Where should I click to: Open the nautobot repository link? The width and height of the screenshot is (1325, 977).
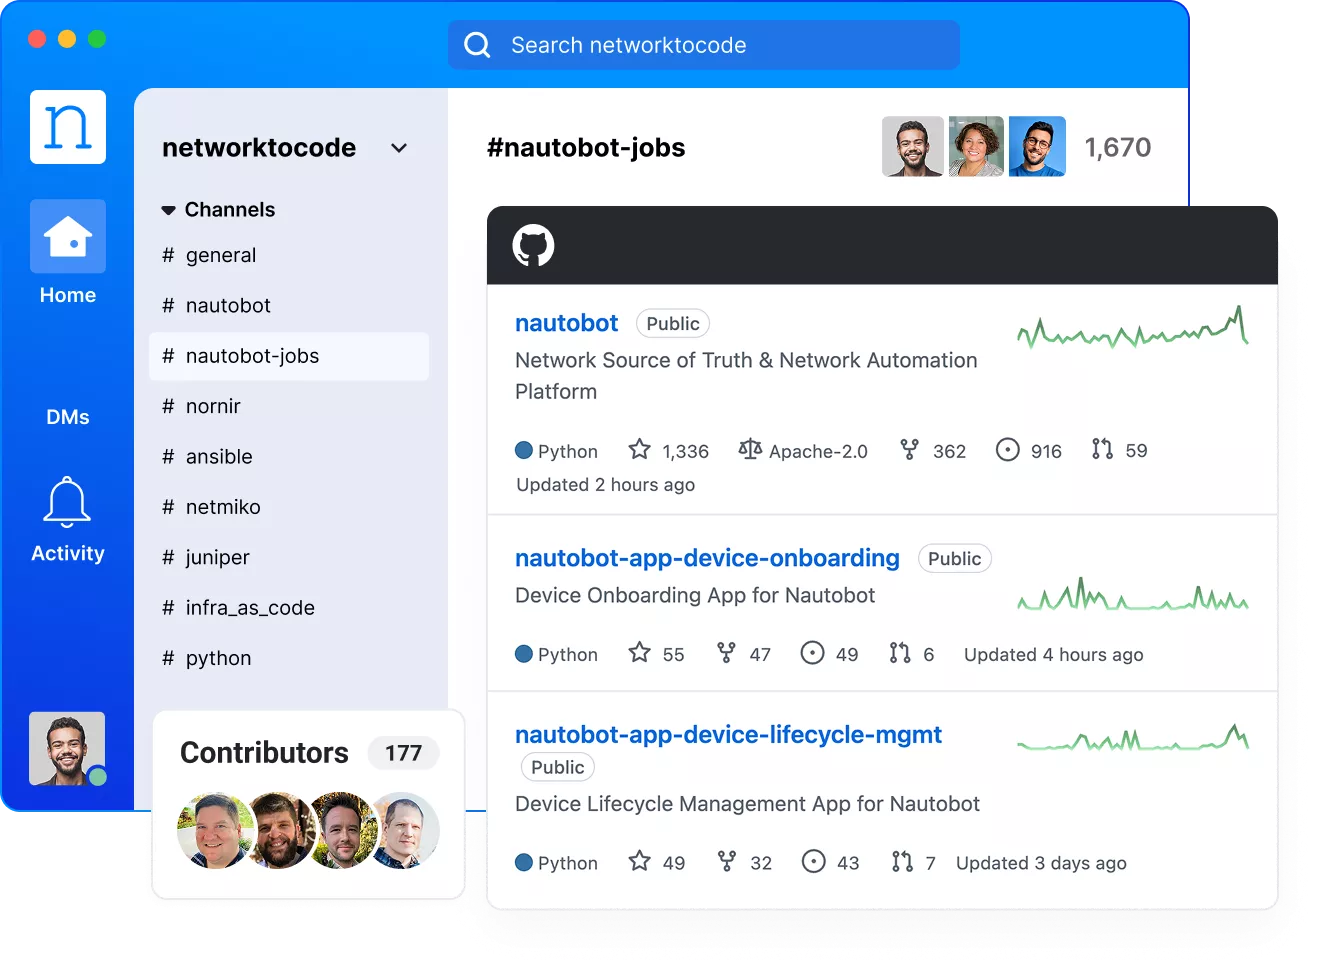[x=566, y=323]
